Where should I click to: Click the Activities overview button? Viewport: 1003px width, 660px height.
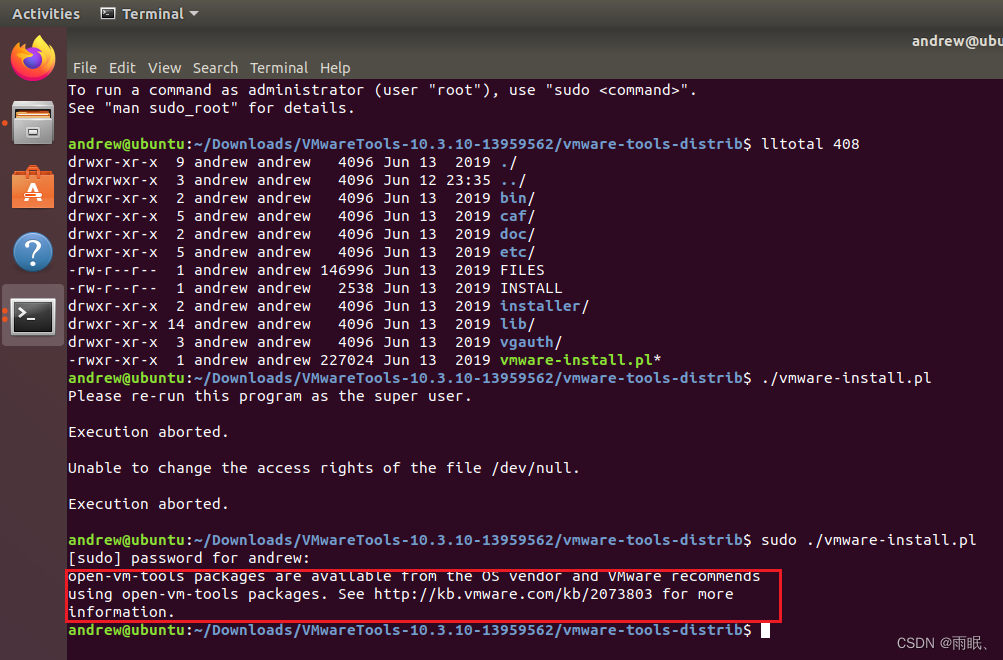[x=46, y=13]
